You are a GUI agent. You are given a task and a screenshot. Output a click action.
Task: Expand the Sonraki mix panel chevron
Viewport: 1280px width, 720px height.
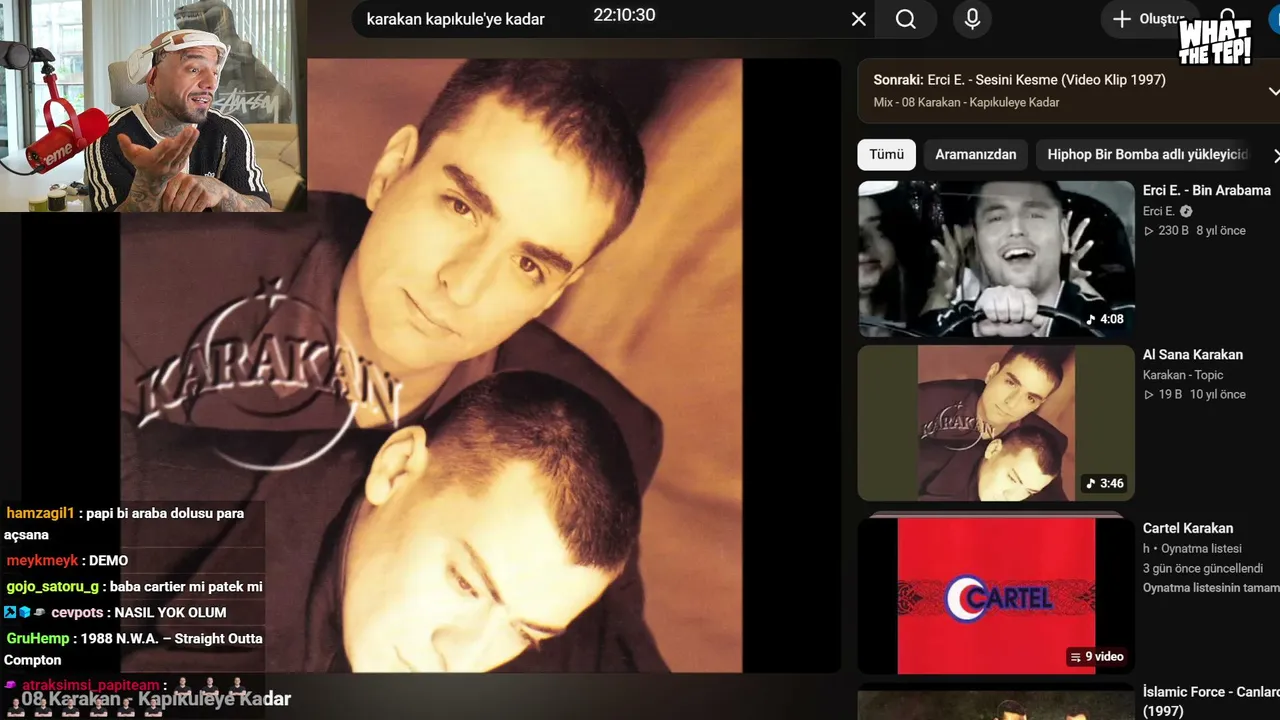1273,91
